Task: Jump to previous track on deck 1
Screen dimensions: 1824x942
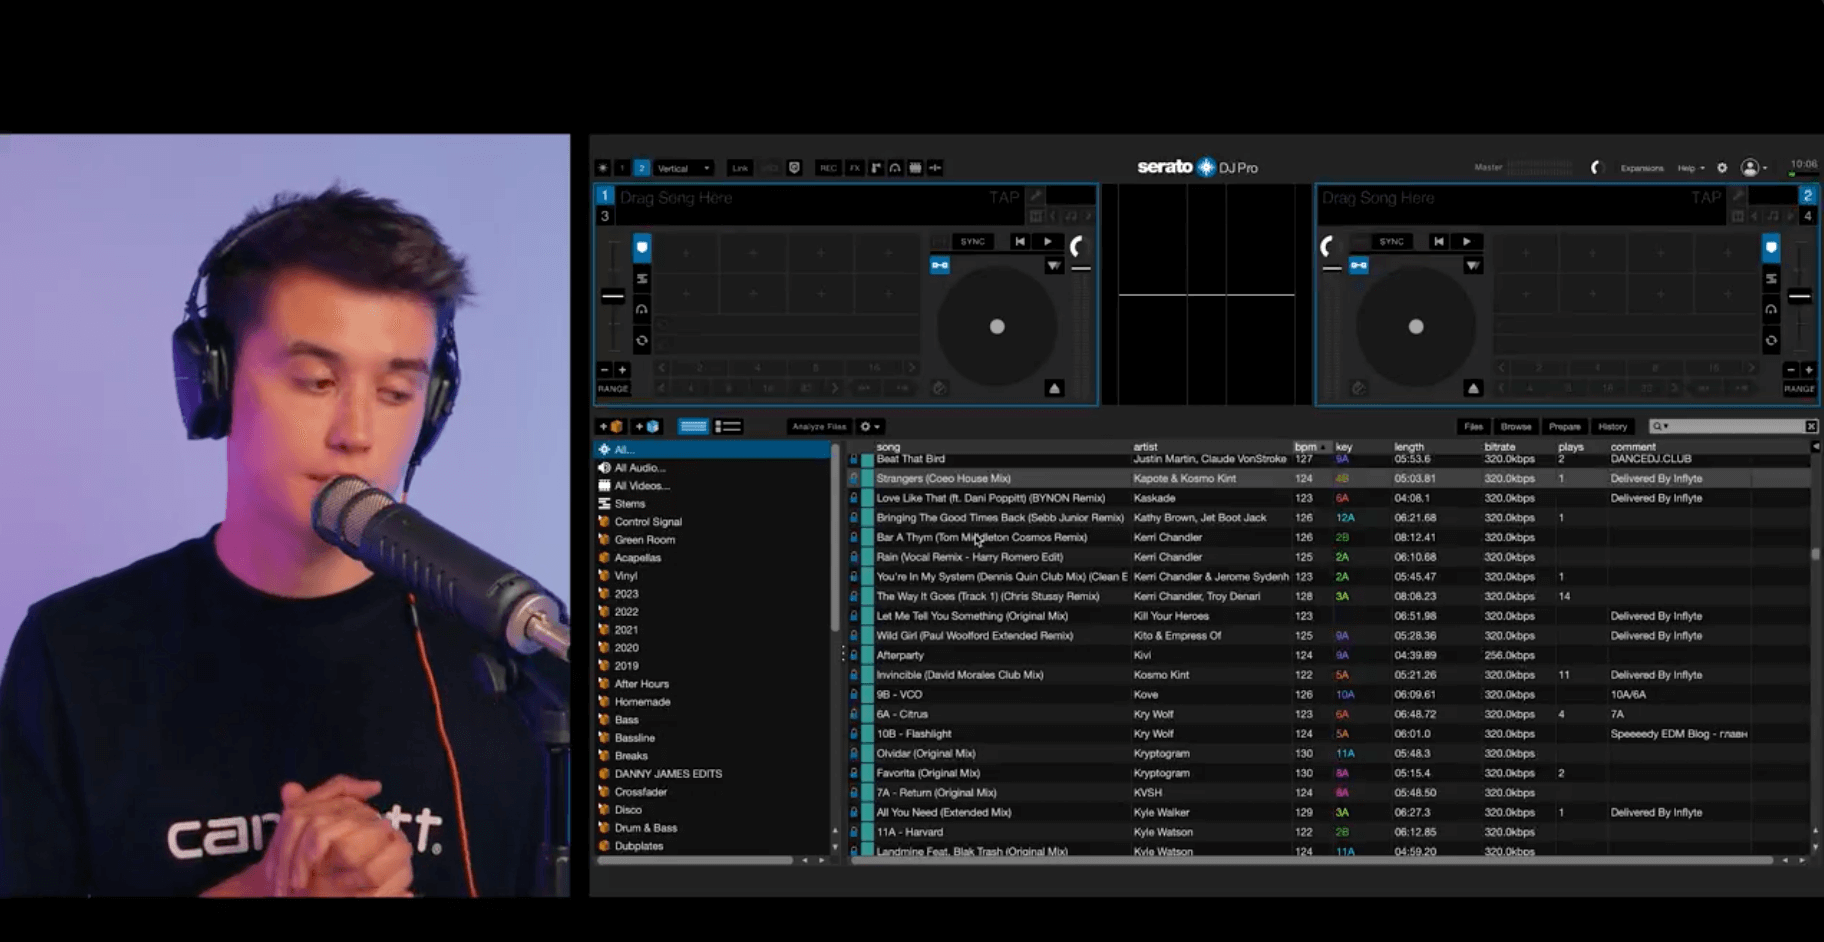Action: click(x=1019, y=241)
